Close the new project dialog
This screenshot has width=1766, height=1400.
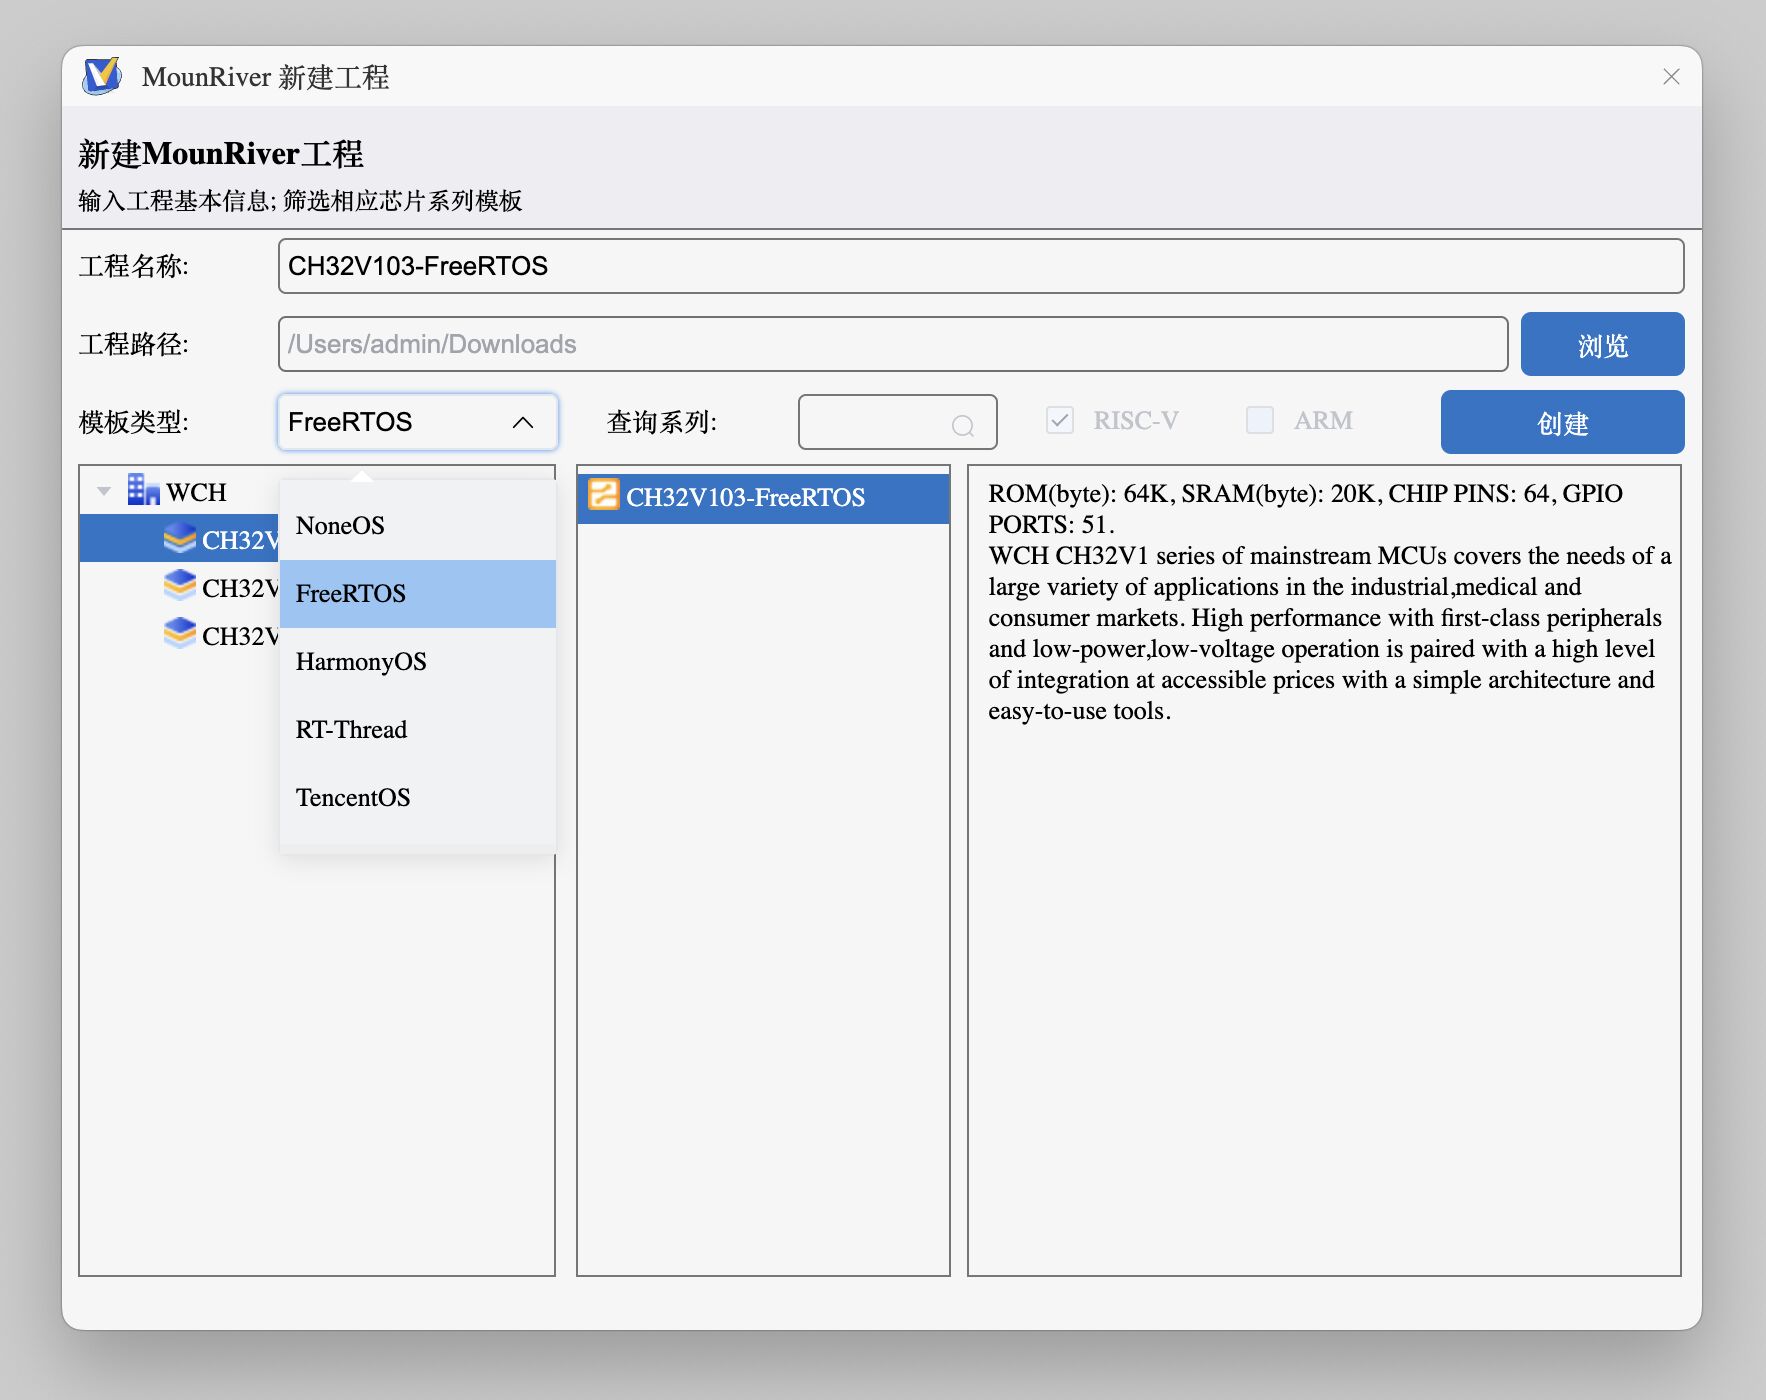pos(1670,77)
